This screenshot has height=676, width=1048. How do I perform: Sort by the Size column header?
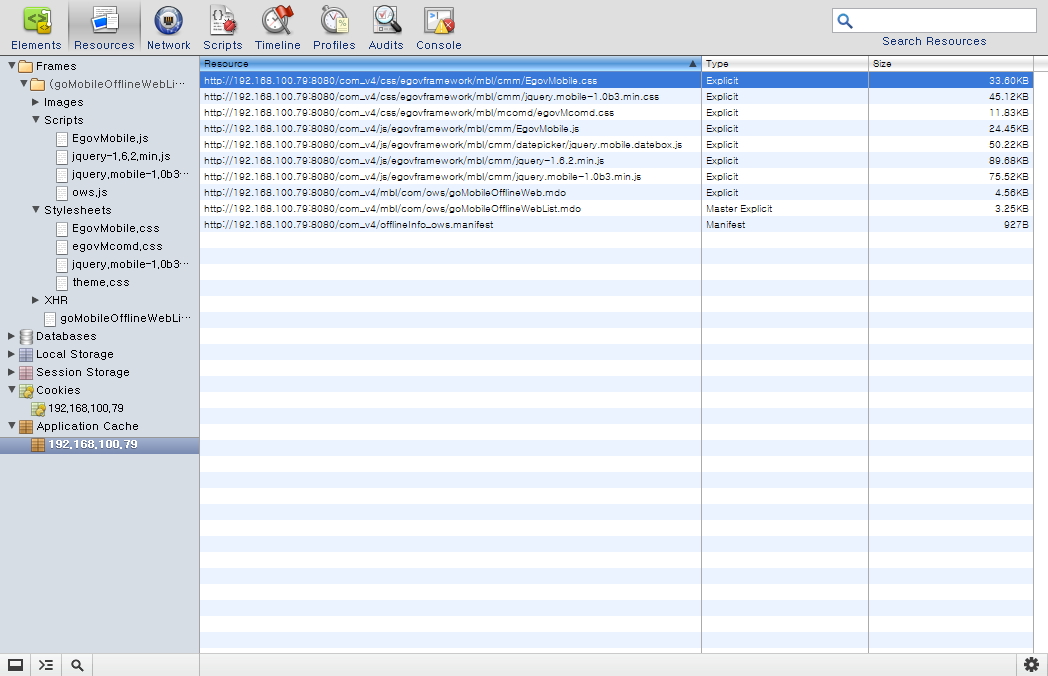click(x=950, y=63)
